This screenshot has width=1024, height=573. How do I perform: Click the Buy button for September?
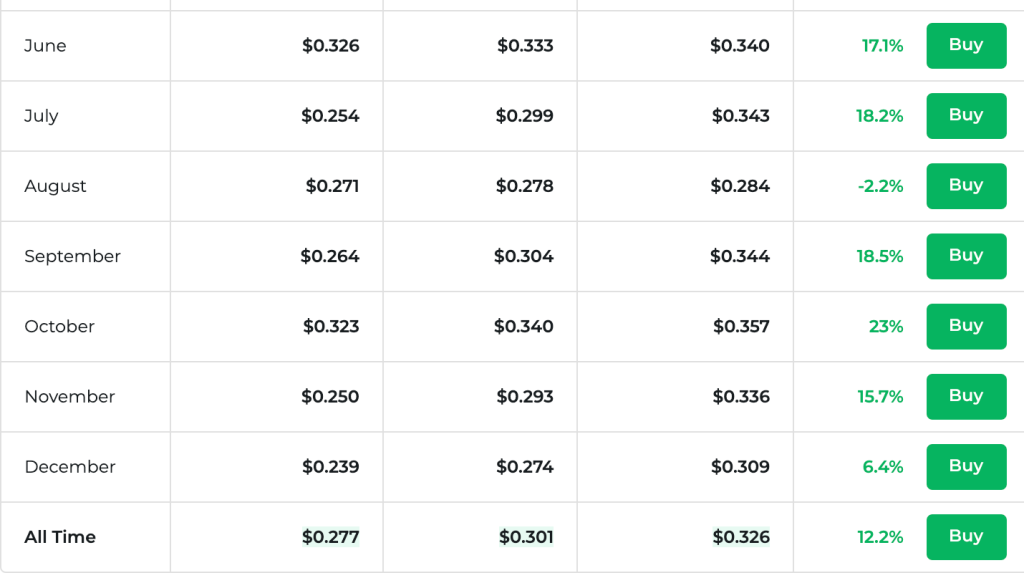[x=966, y=256]
